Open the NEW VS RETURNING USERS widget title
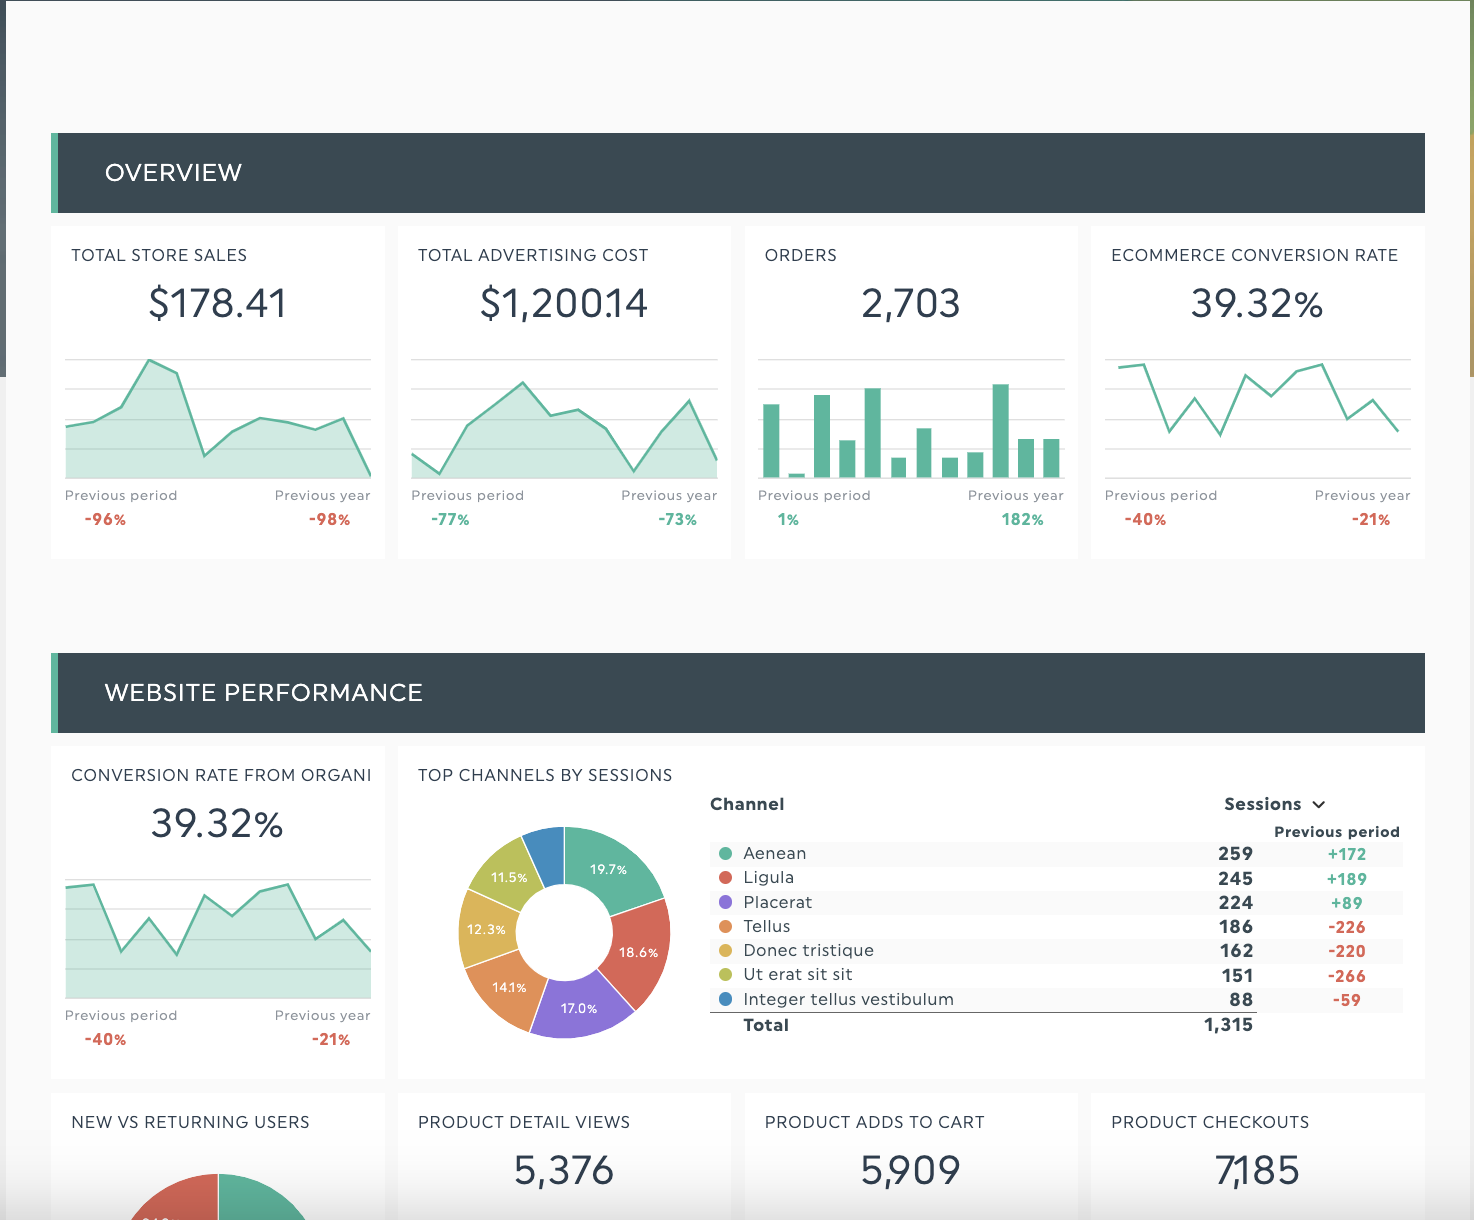Screen dimensions: 1474x1220 click(x=190, y=1122)
